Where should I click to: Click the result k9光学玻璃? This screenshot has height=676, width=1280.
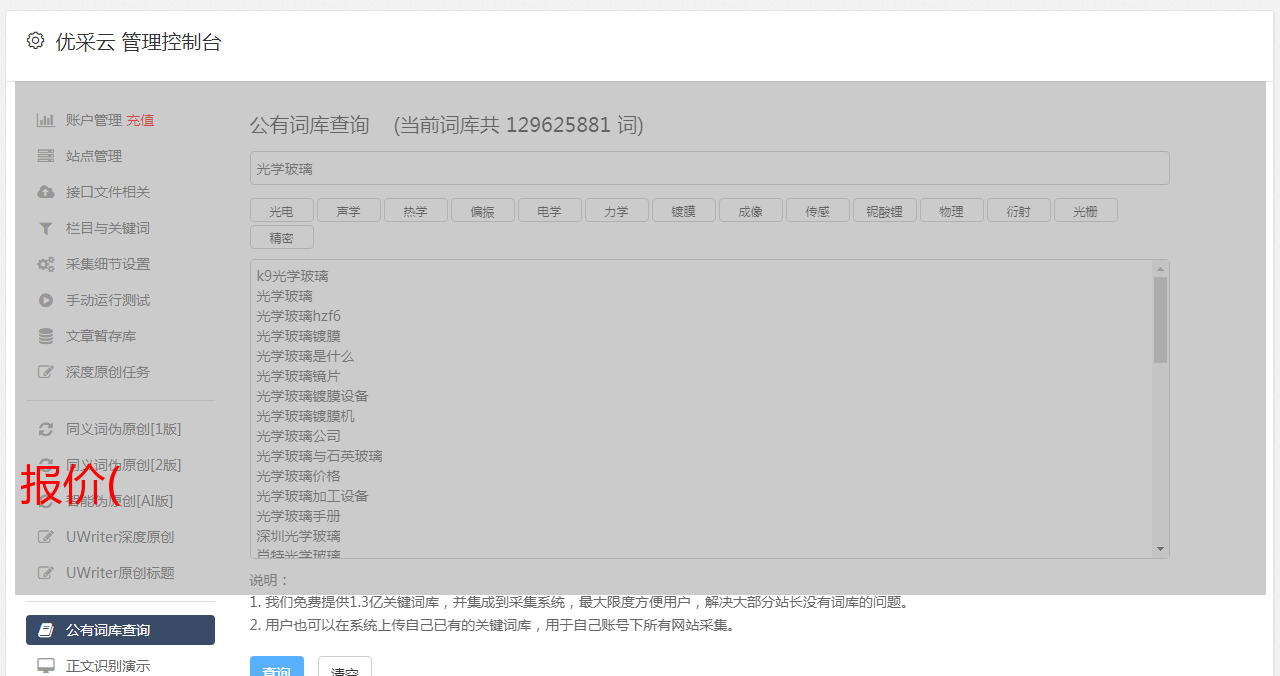[x=292, y=276]
